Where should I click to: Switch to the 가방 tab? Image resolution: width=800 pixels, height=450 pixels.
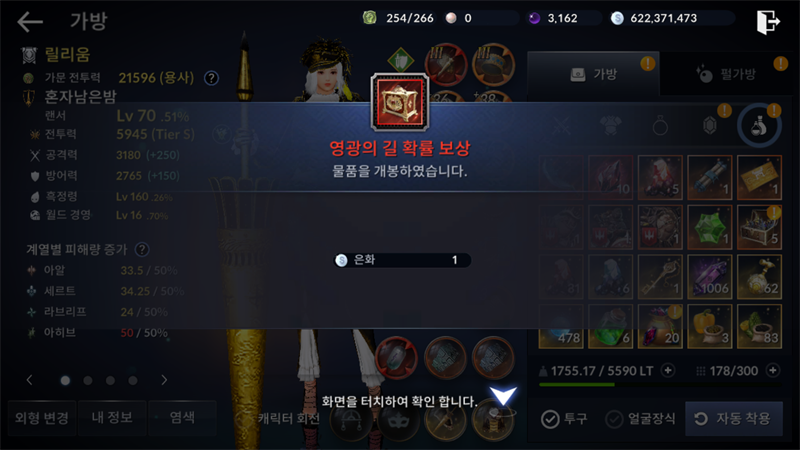(x=593, y=74)
